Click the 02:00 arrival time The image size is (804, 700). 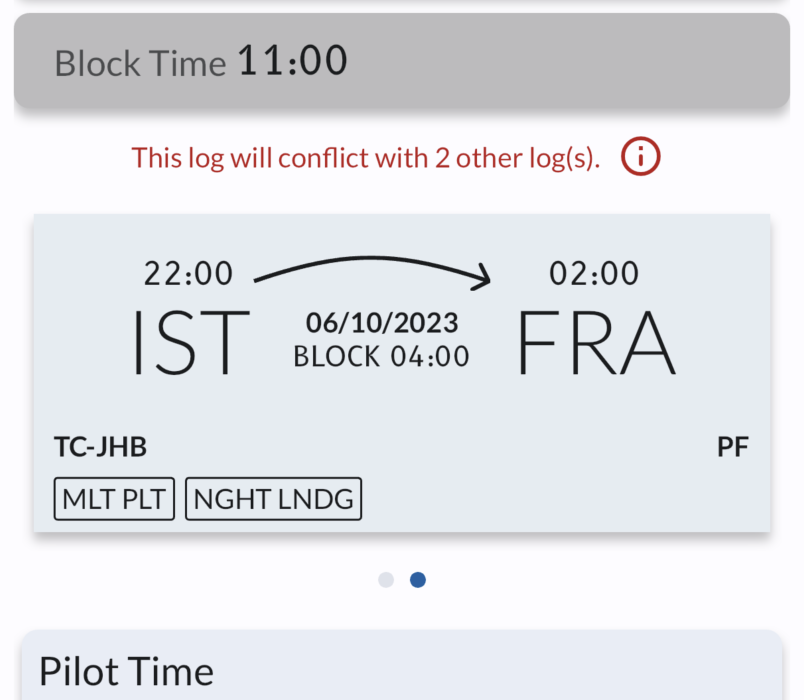594,273
